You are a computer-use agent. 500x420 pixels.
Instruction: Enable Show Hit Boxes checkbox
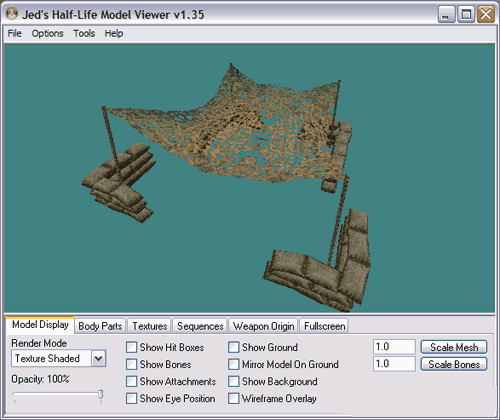(132, 347)
